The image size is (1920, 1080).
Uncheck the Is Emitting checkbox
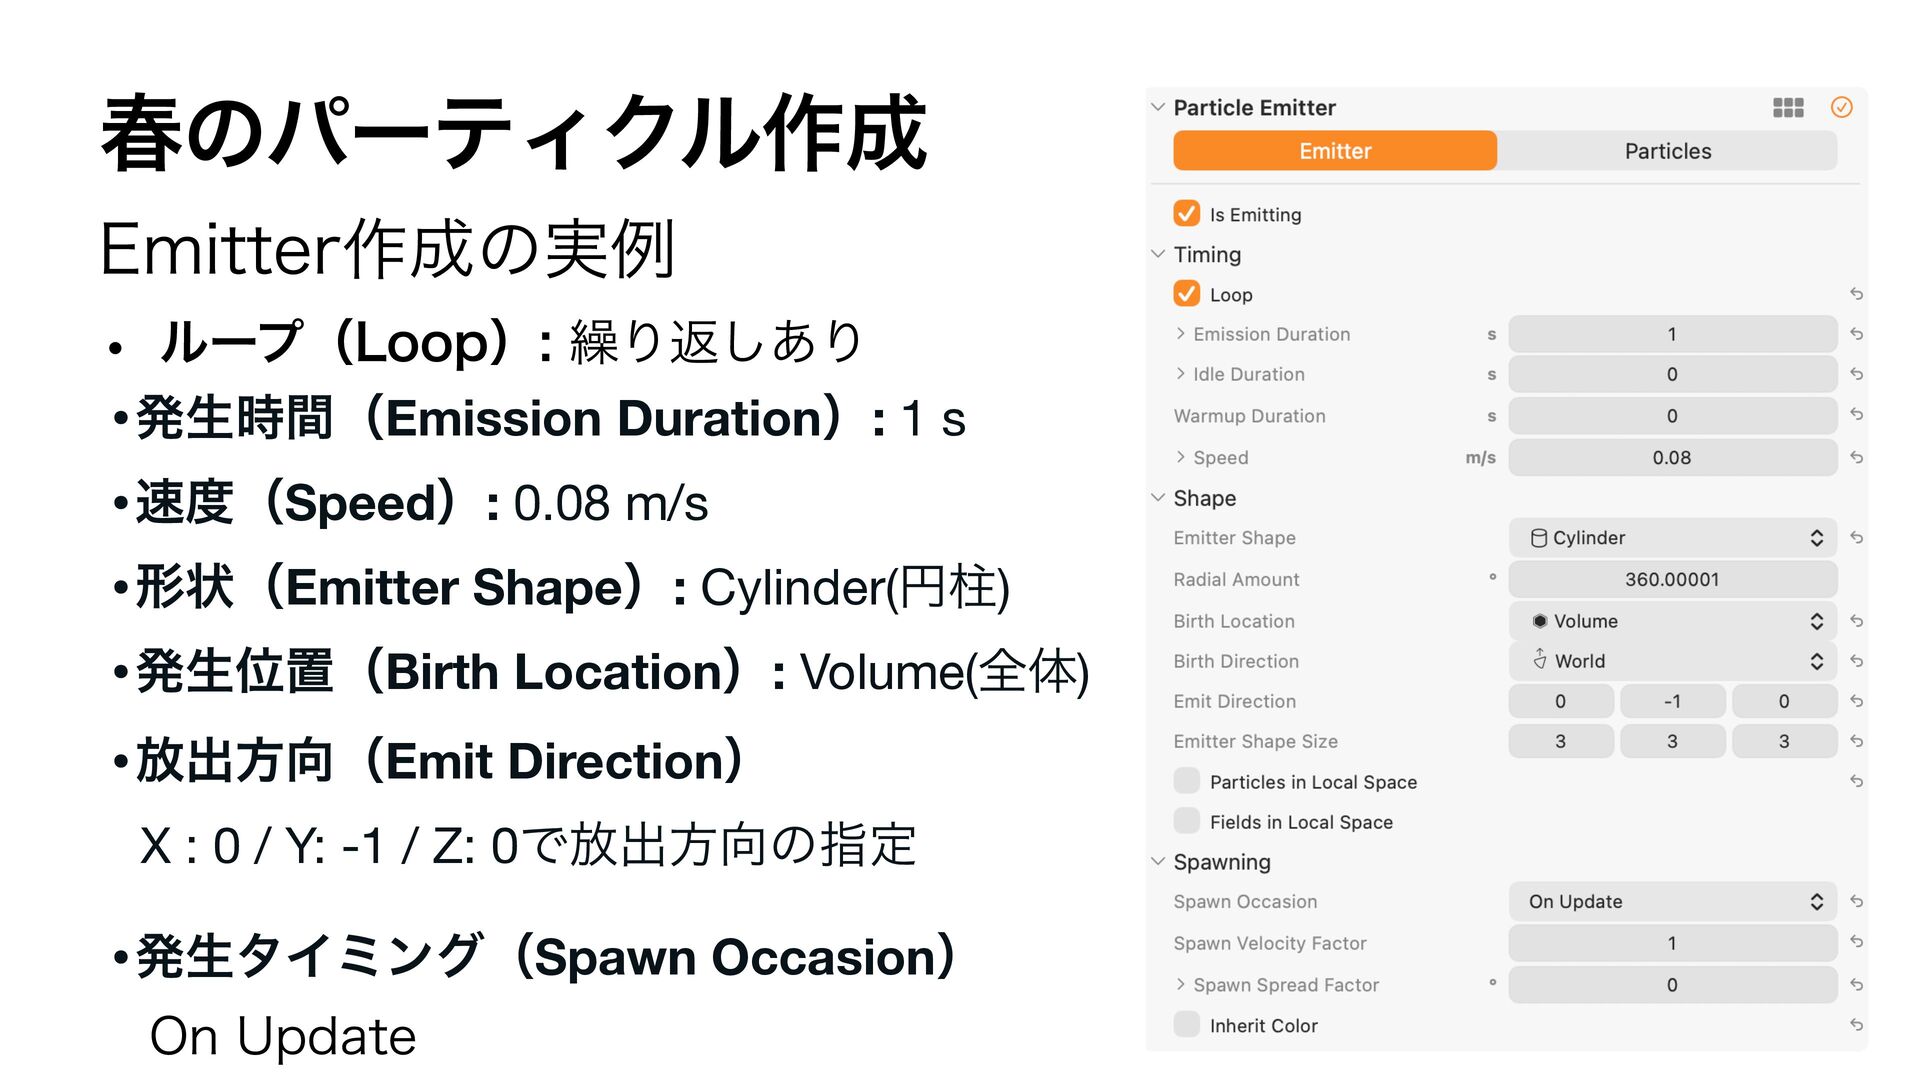pos(1187,214)
